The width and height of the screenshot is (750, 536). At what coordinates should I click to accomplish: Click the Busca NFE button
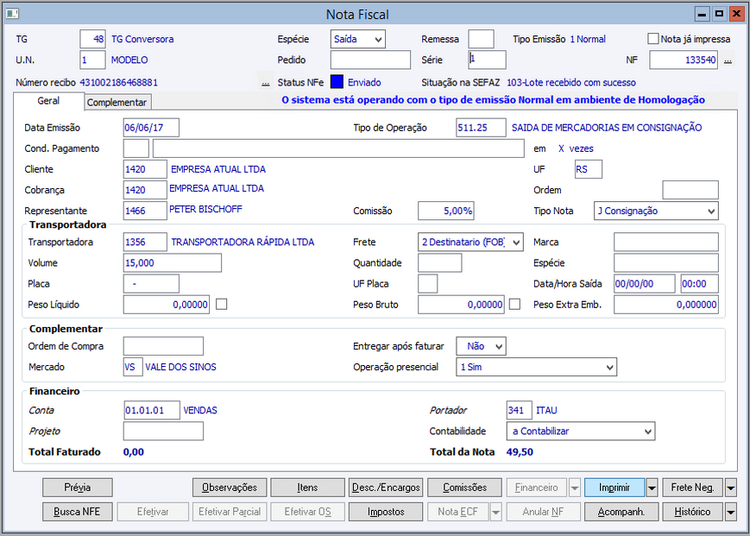point(77,511)
